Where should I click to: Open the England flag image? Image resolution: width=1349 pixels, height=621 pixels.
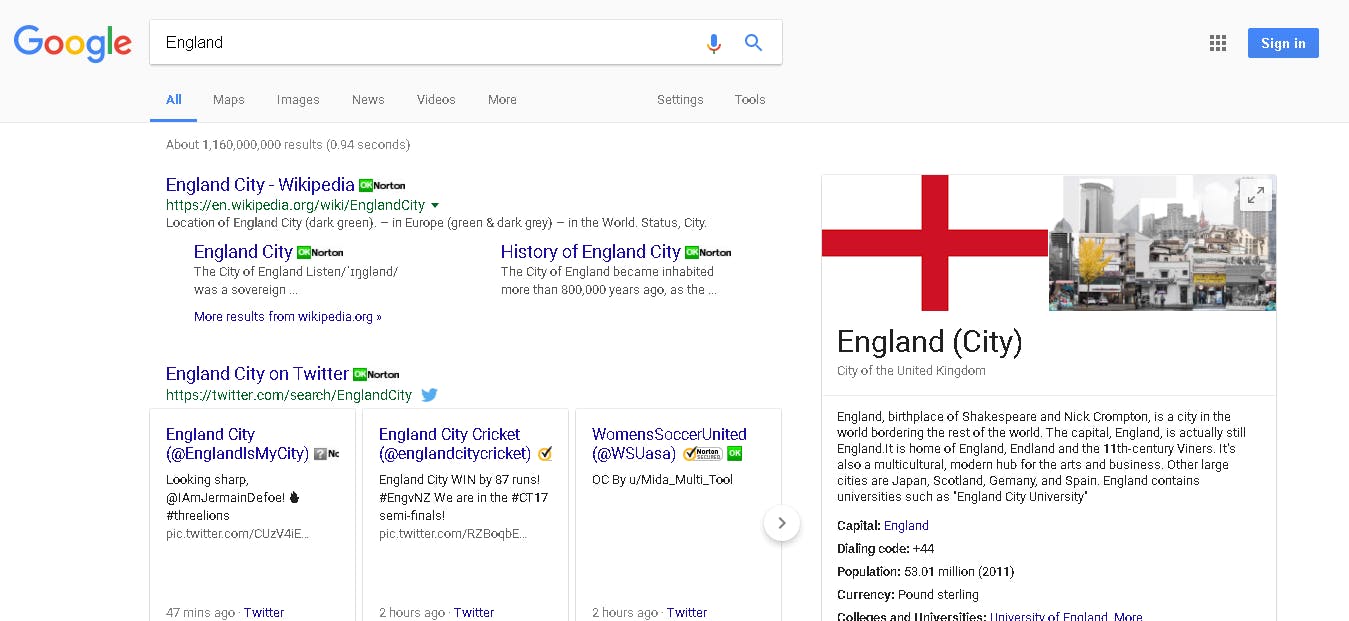[x=935, y=243]
